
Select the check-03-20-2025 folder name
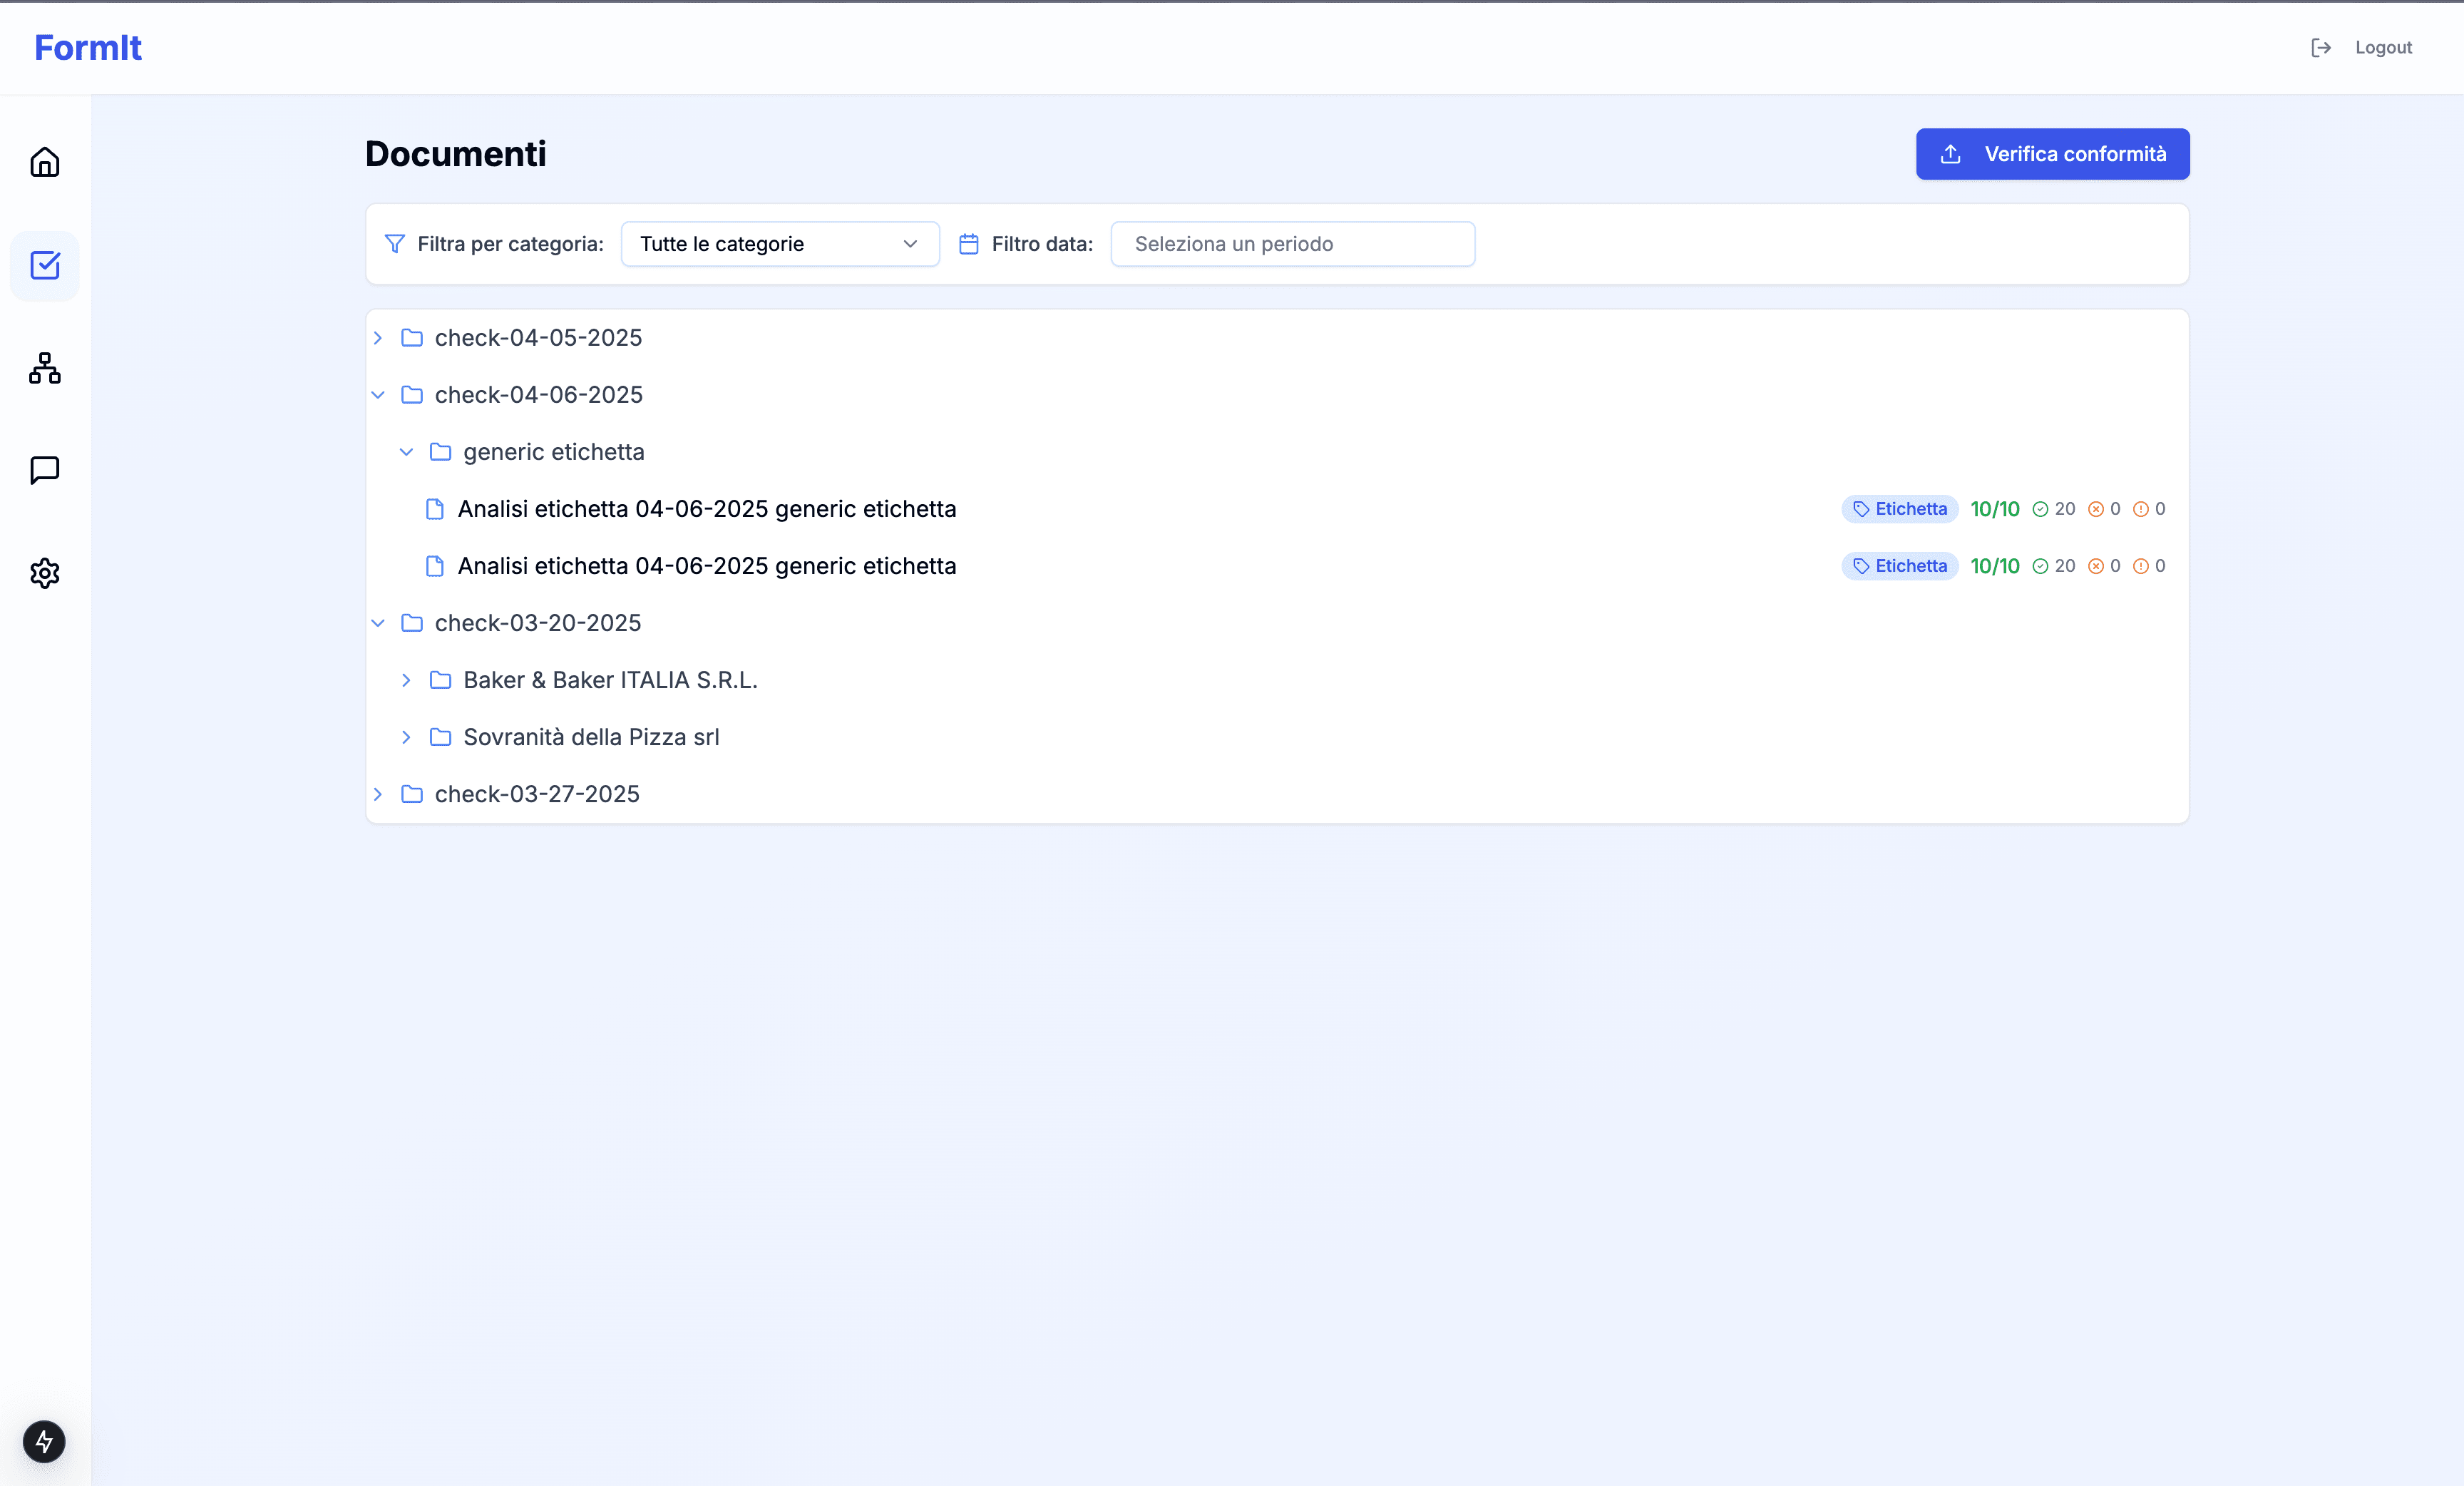tap(538, 623)
